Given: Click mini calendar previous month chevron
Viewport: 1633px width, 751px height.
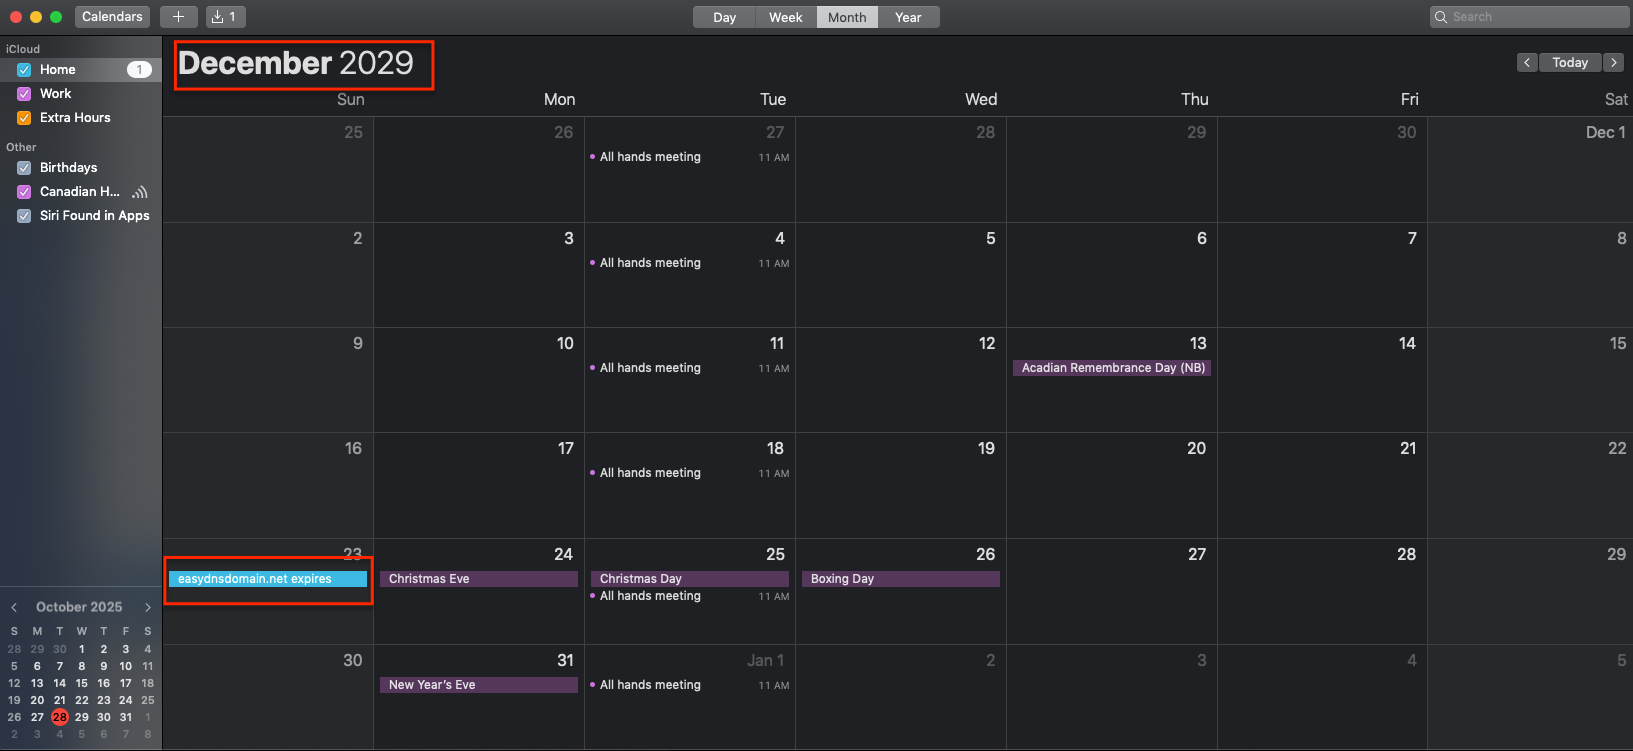Looking at the screenshot, I should (x=14, y=607).
